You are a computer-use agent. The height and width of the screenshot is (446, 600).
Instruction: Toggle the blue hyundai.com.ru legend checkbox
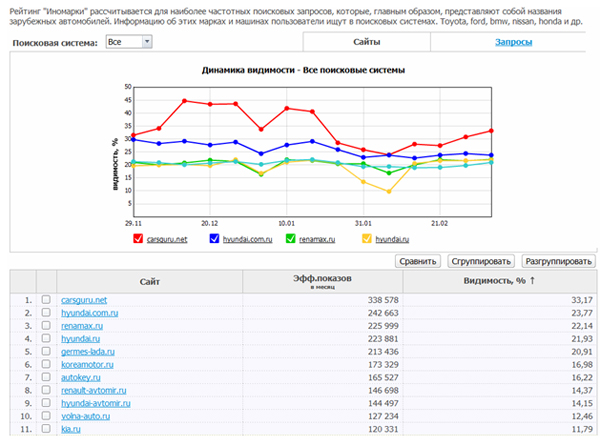click(x=214, y=239)
